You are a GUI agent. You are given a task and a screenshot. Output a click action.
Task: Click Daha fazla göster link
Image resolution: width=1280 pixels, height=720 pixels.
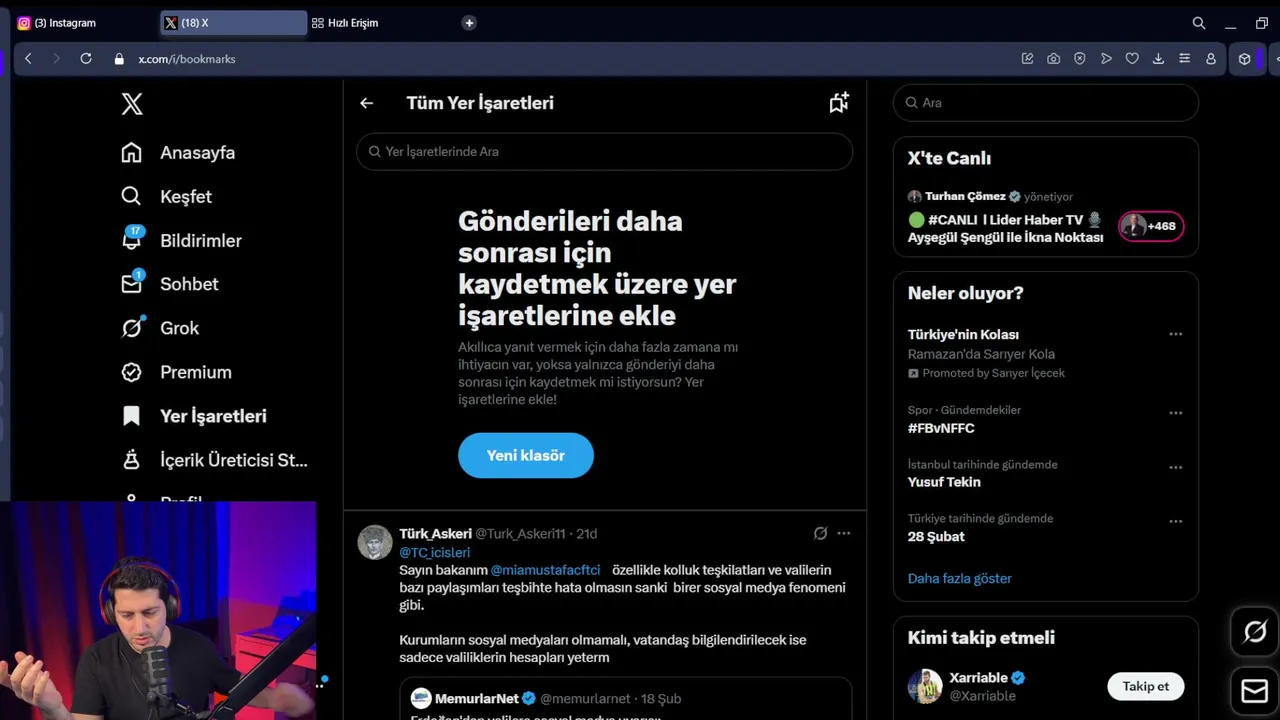click(x=959, y=578)
